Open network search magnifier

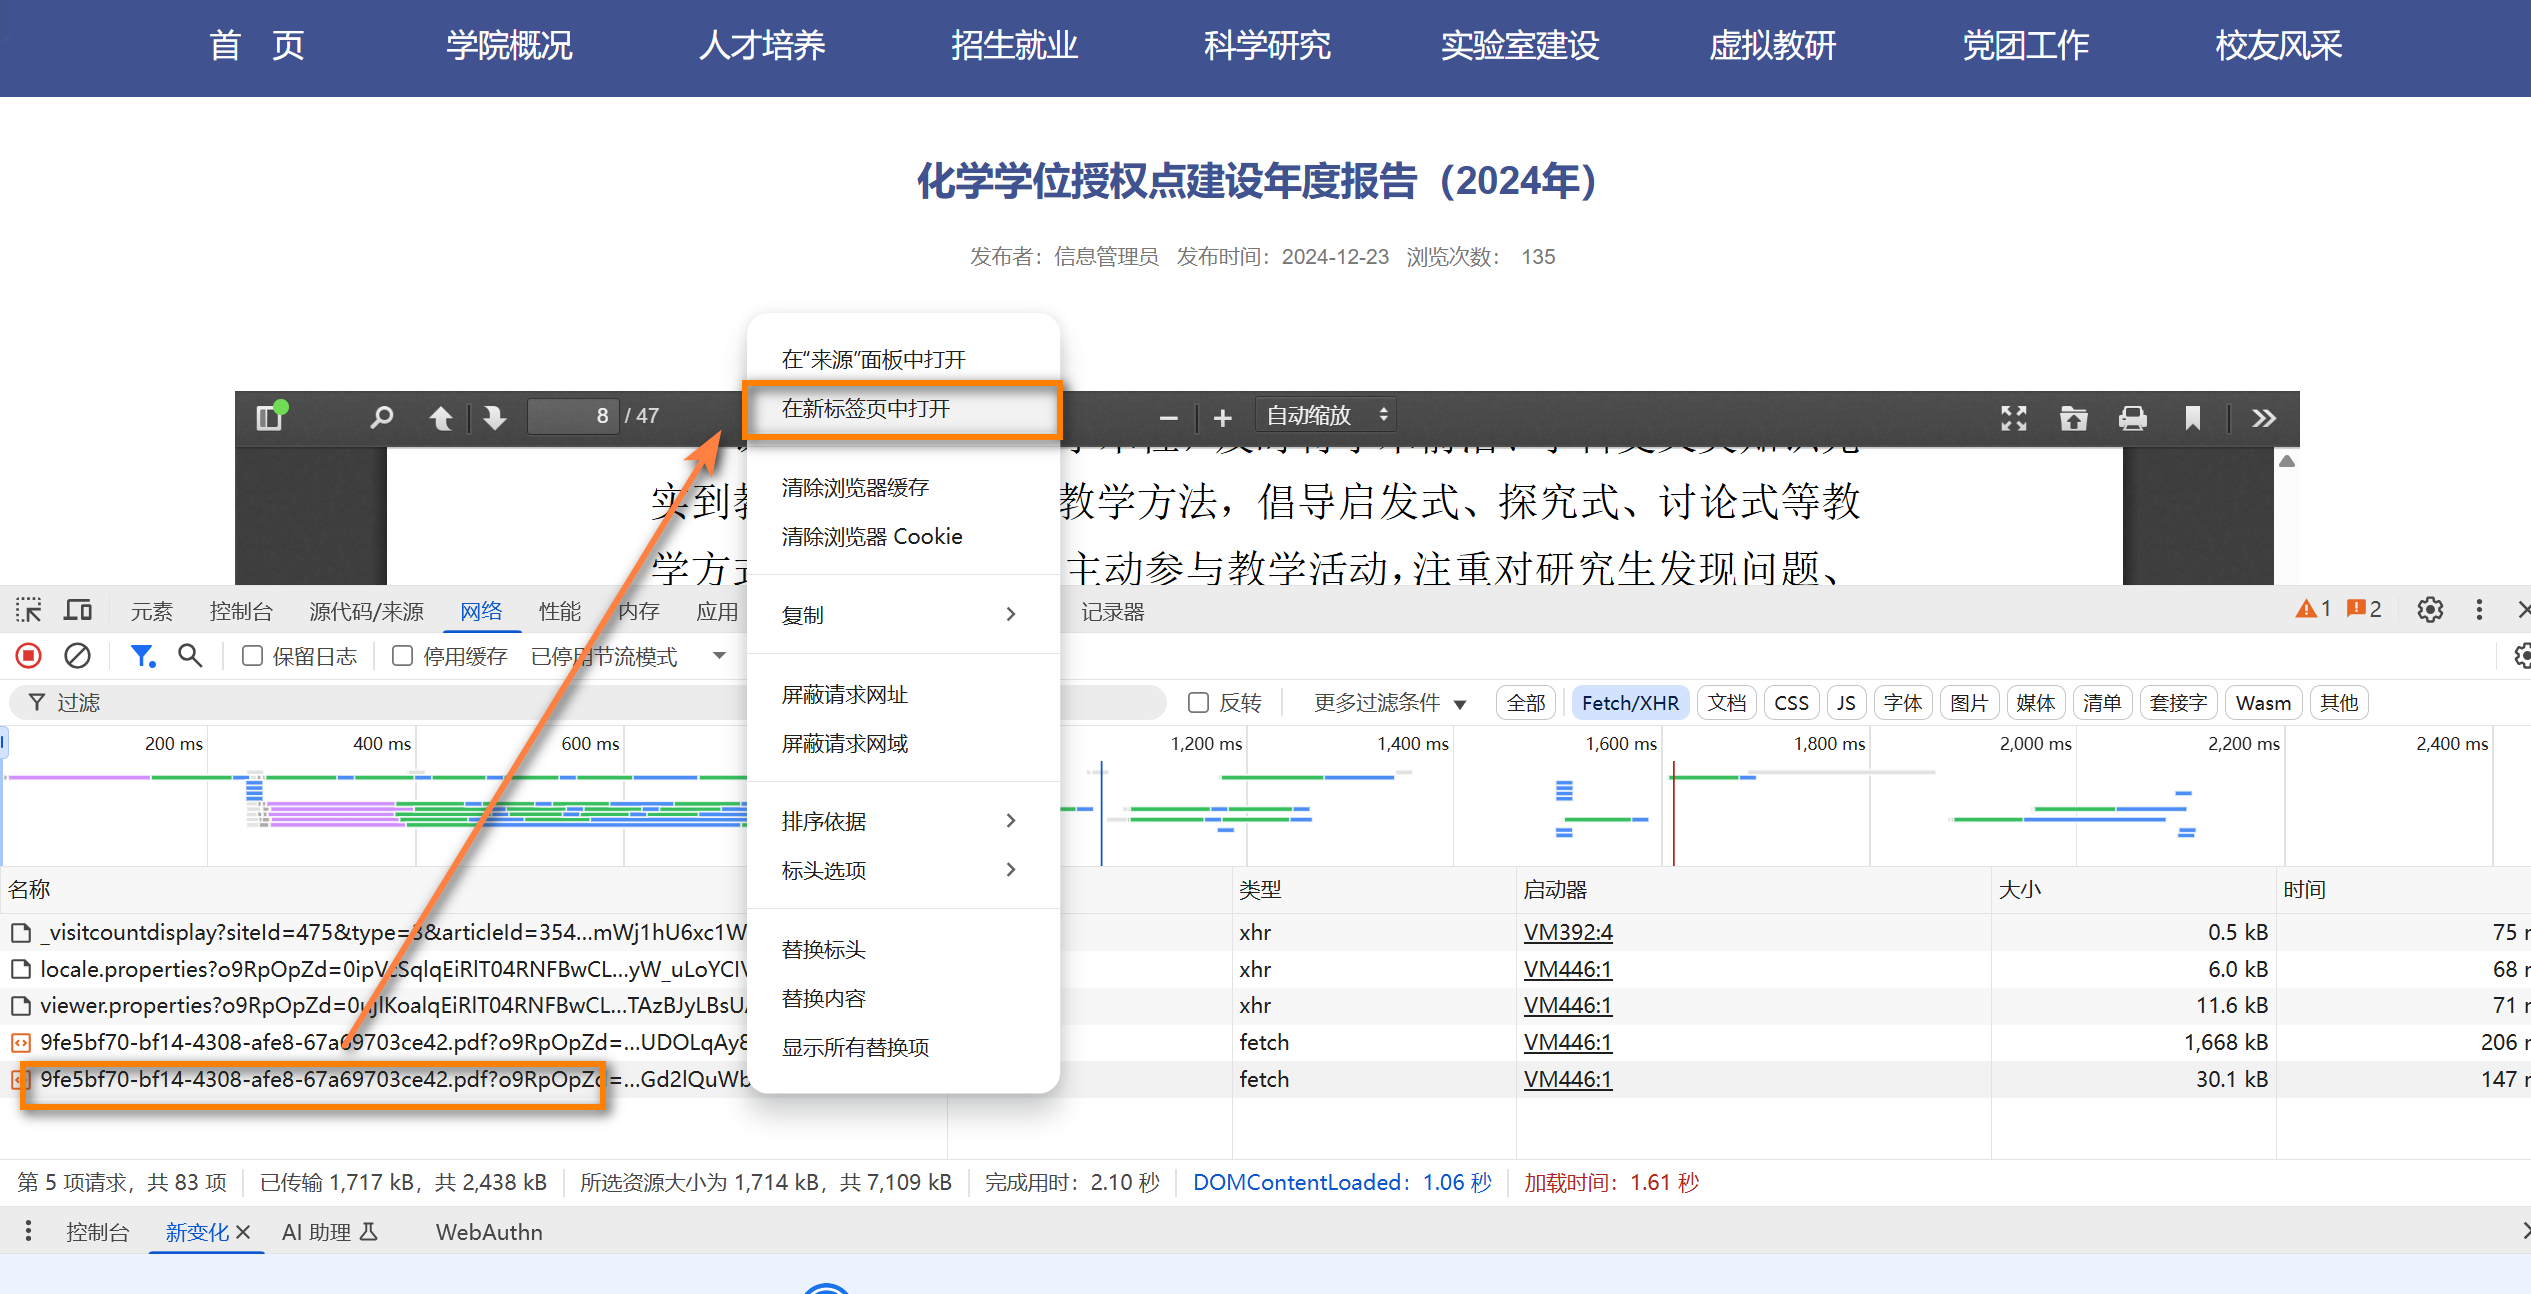[x=190, y=656]
